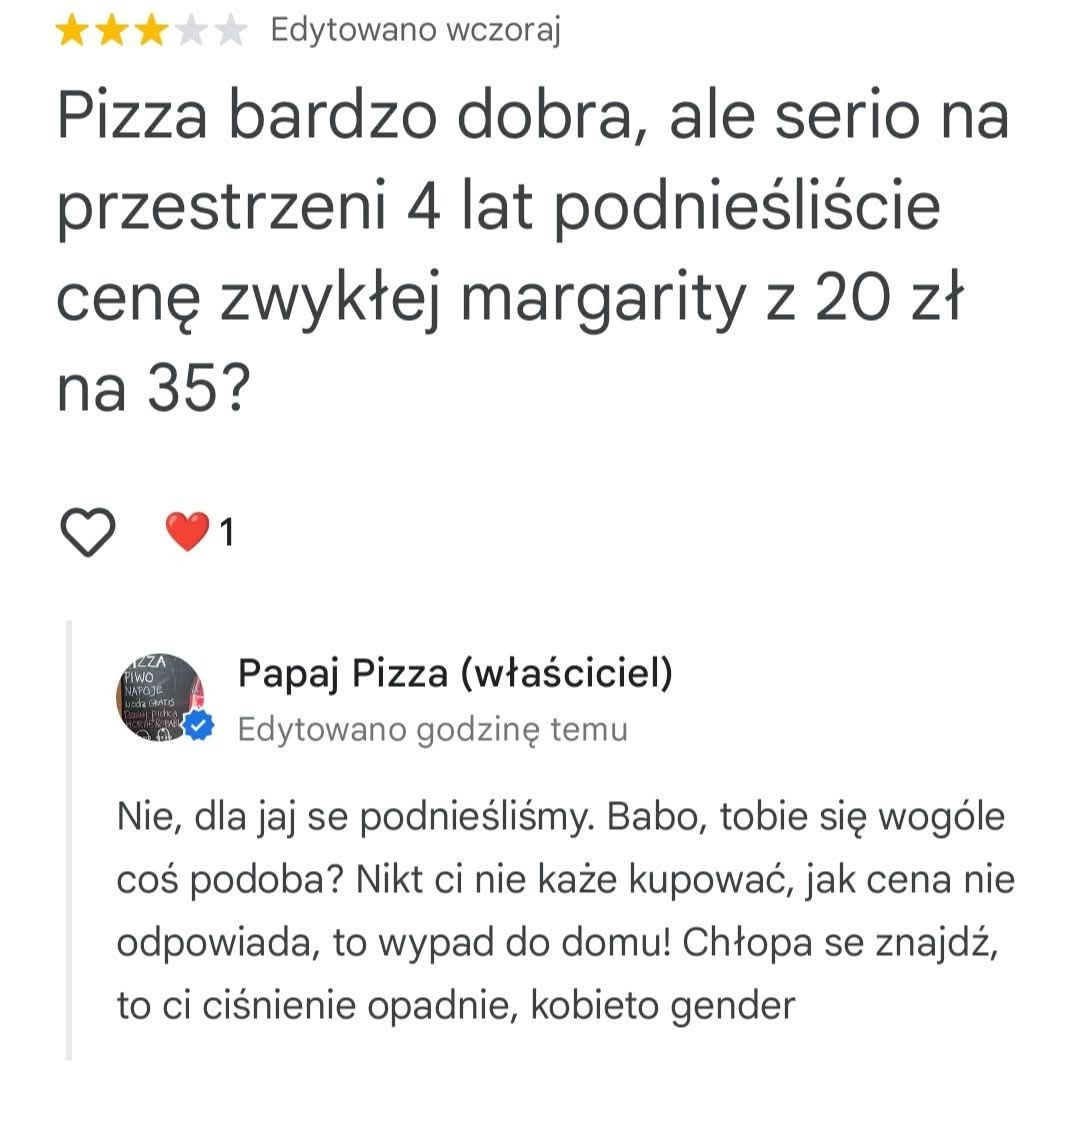Click the fourth gray rating star
Viewport: 1080px width, 1121px height.
[x=191, y=31]
